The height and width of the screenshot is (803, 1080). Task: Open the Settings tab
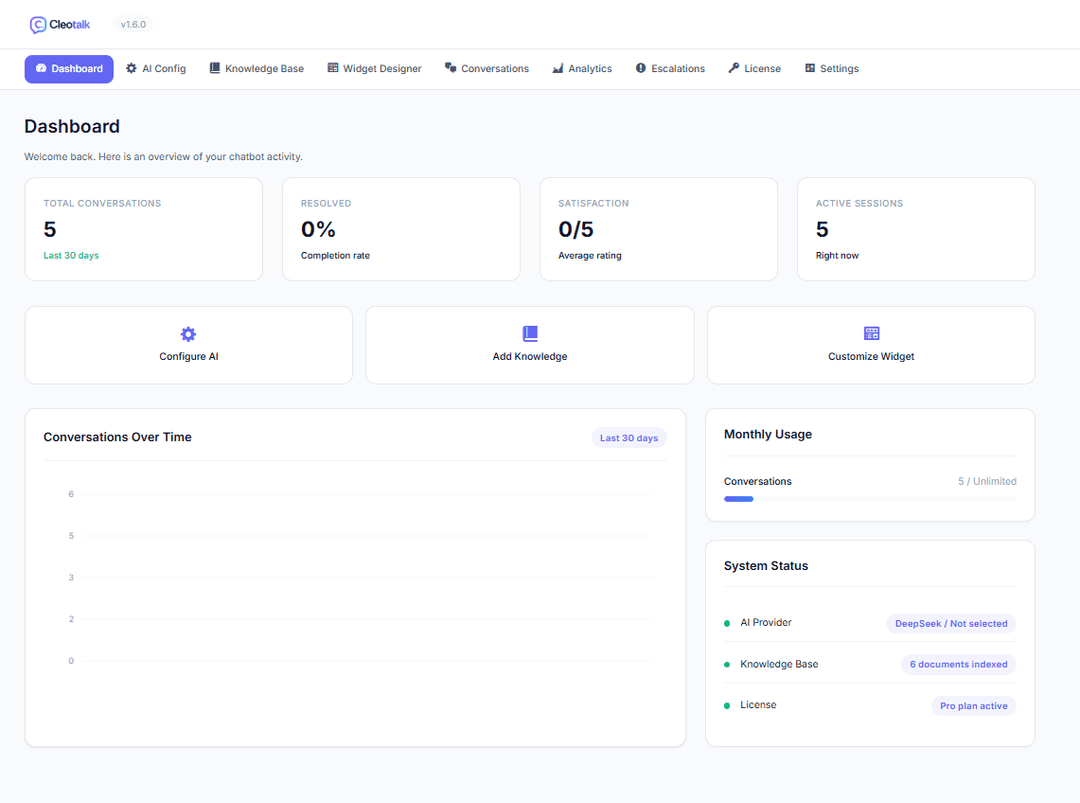pos(832,69)
